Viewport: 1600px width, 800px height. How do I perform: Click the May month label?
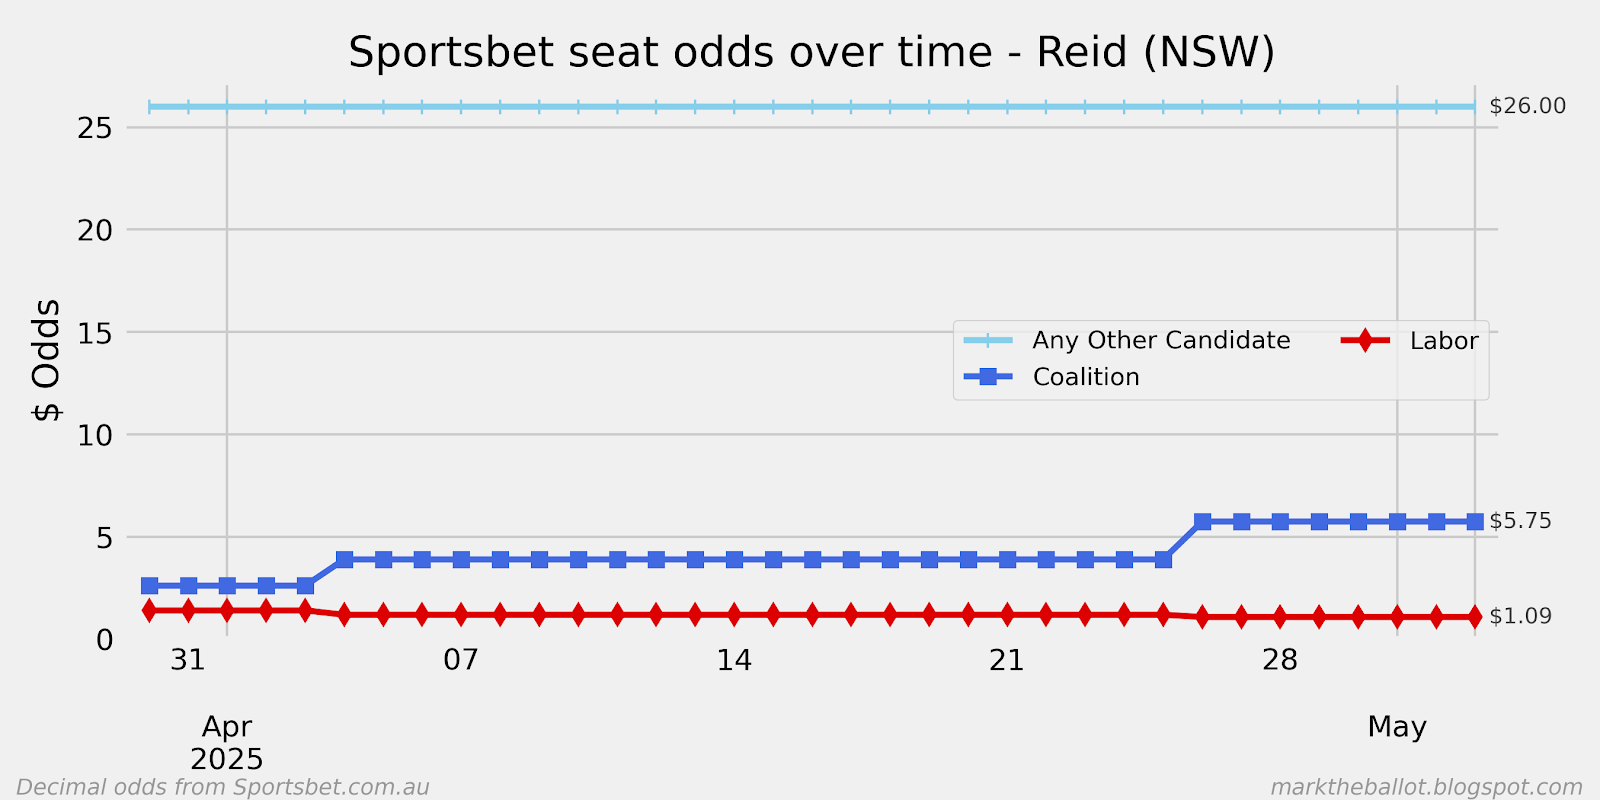coord(1397,727)
